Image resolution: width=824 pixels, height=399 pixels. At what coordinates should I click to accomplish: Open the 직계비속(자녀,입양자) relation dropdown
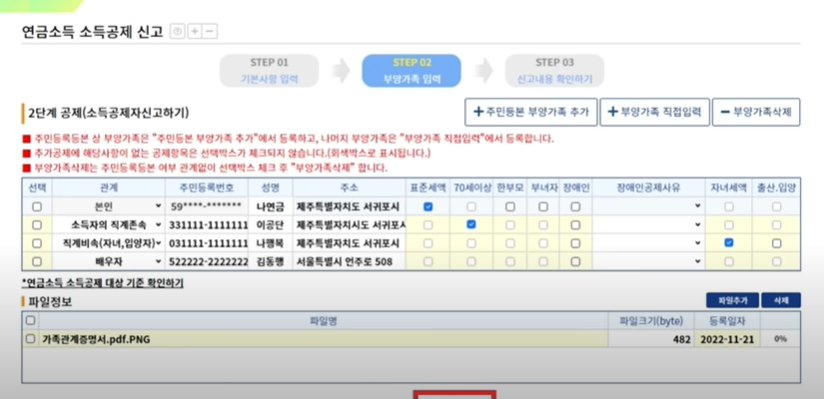[108, 243]
